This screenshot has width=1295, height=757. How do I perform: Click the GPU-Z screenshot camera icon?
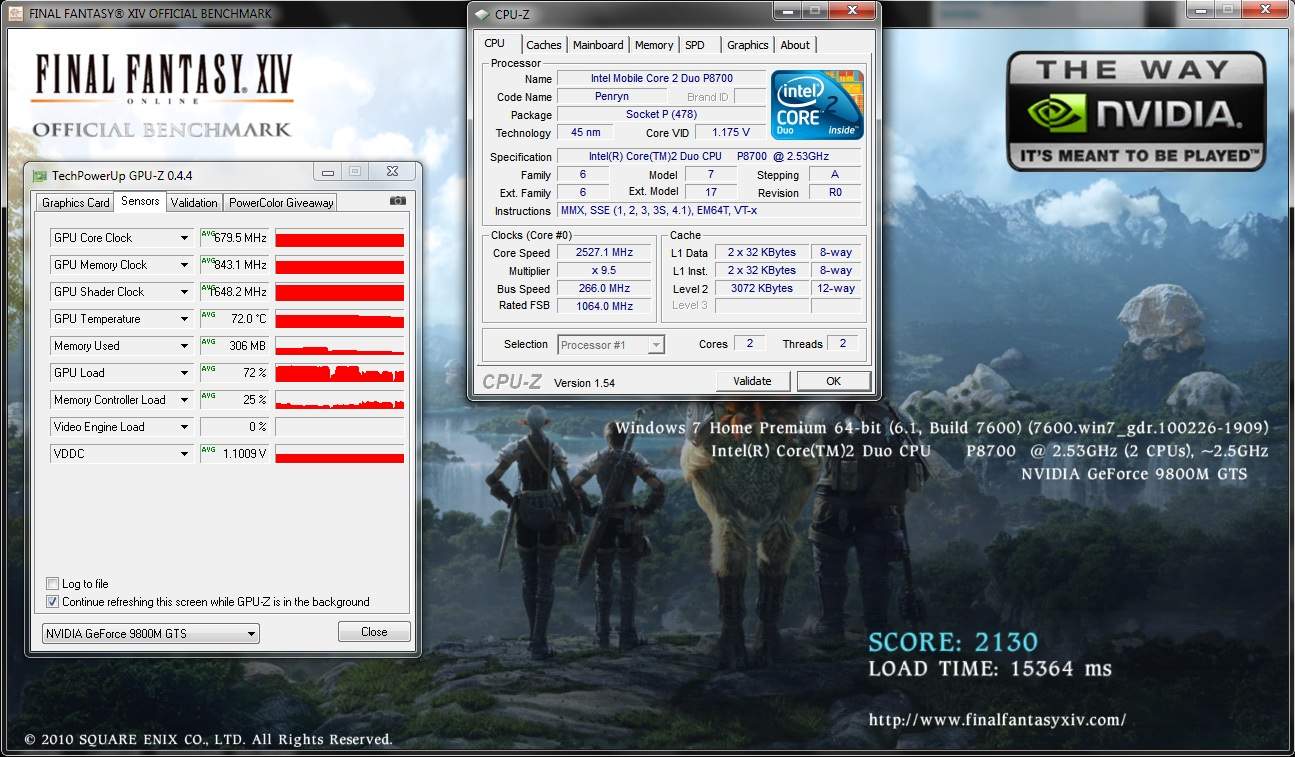pyautogui.click(x=397, y=201)
